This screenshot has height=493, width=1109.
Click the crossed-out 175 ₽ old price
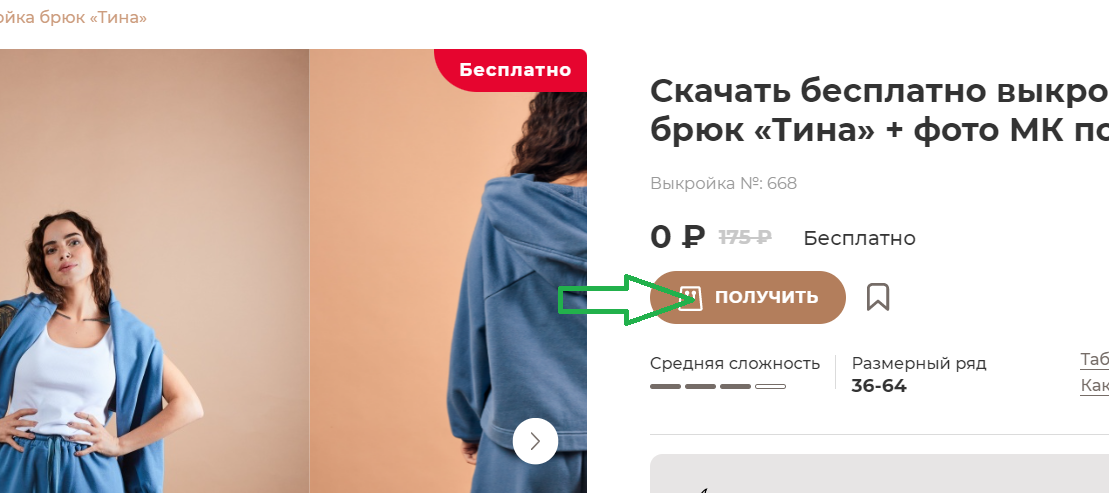coord(745,238)
